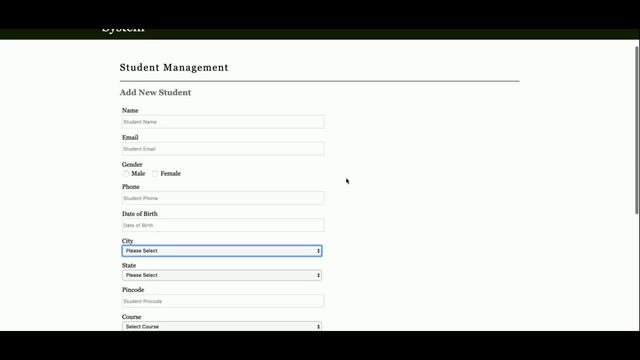Select the Female gender radio button

155,174
